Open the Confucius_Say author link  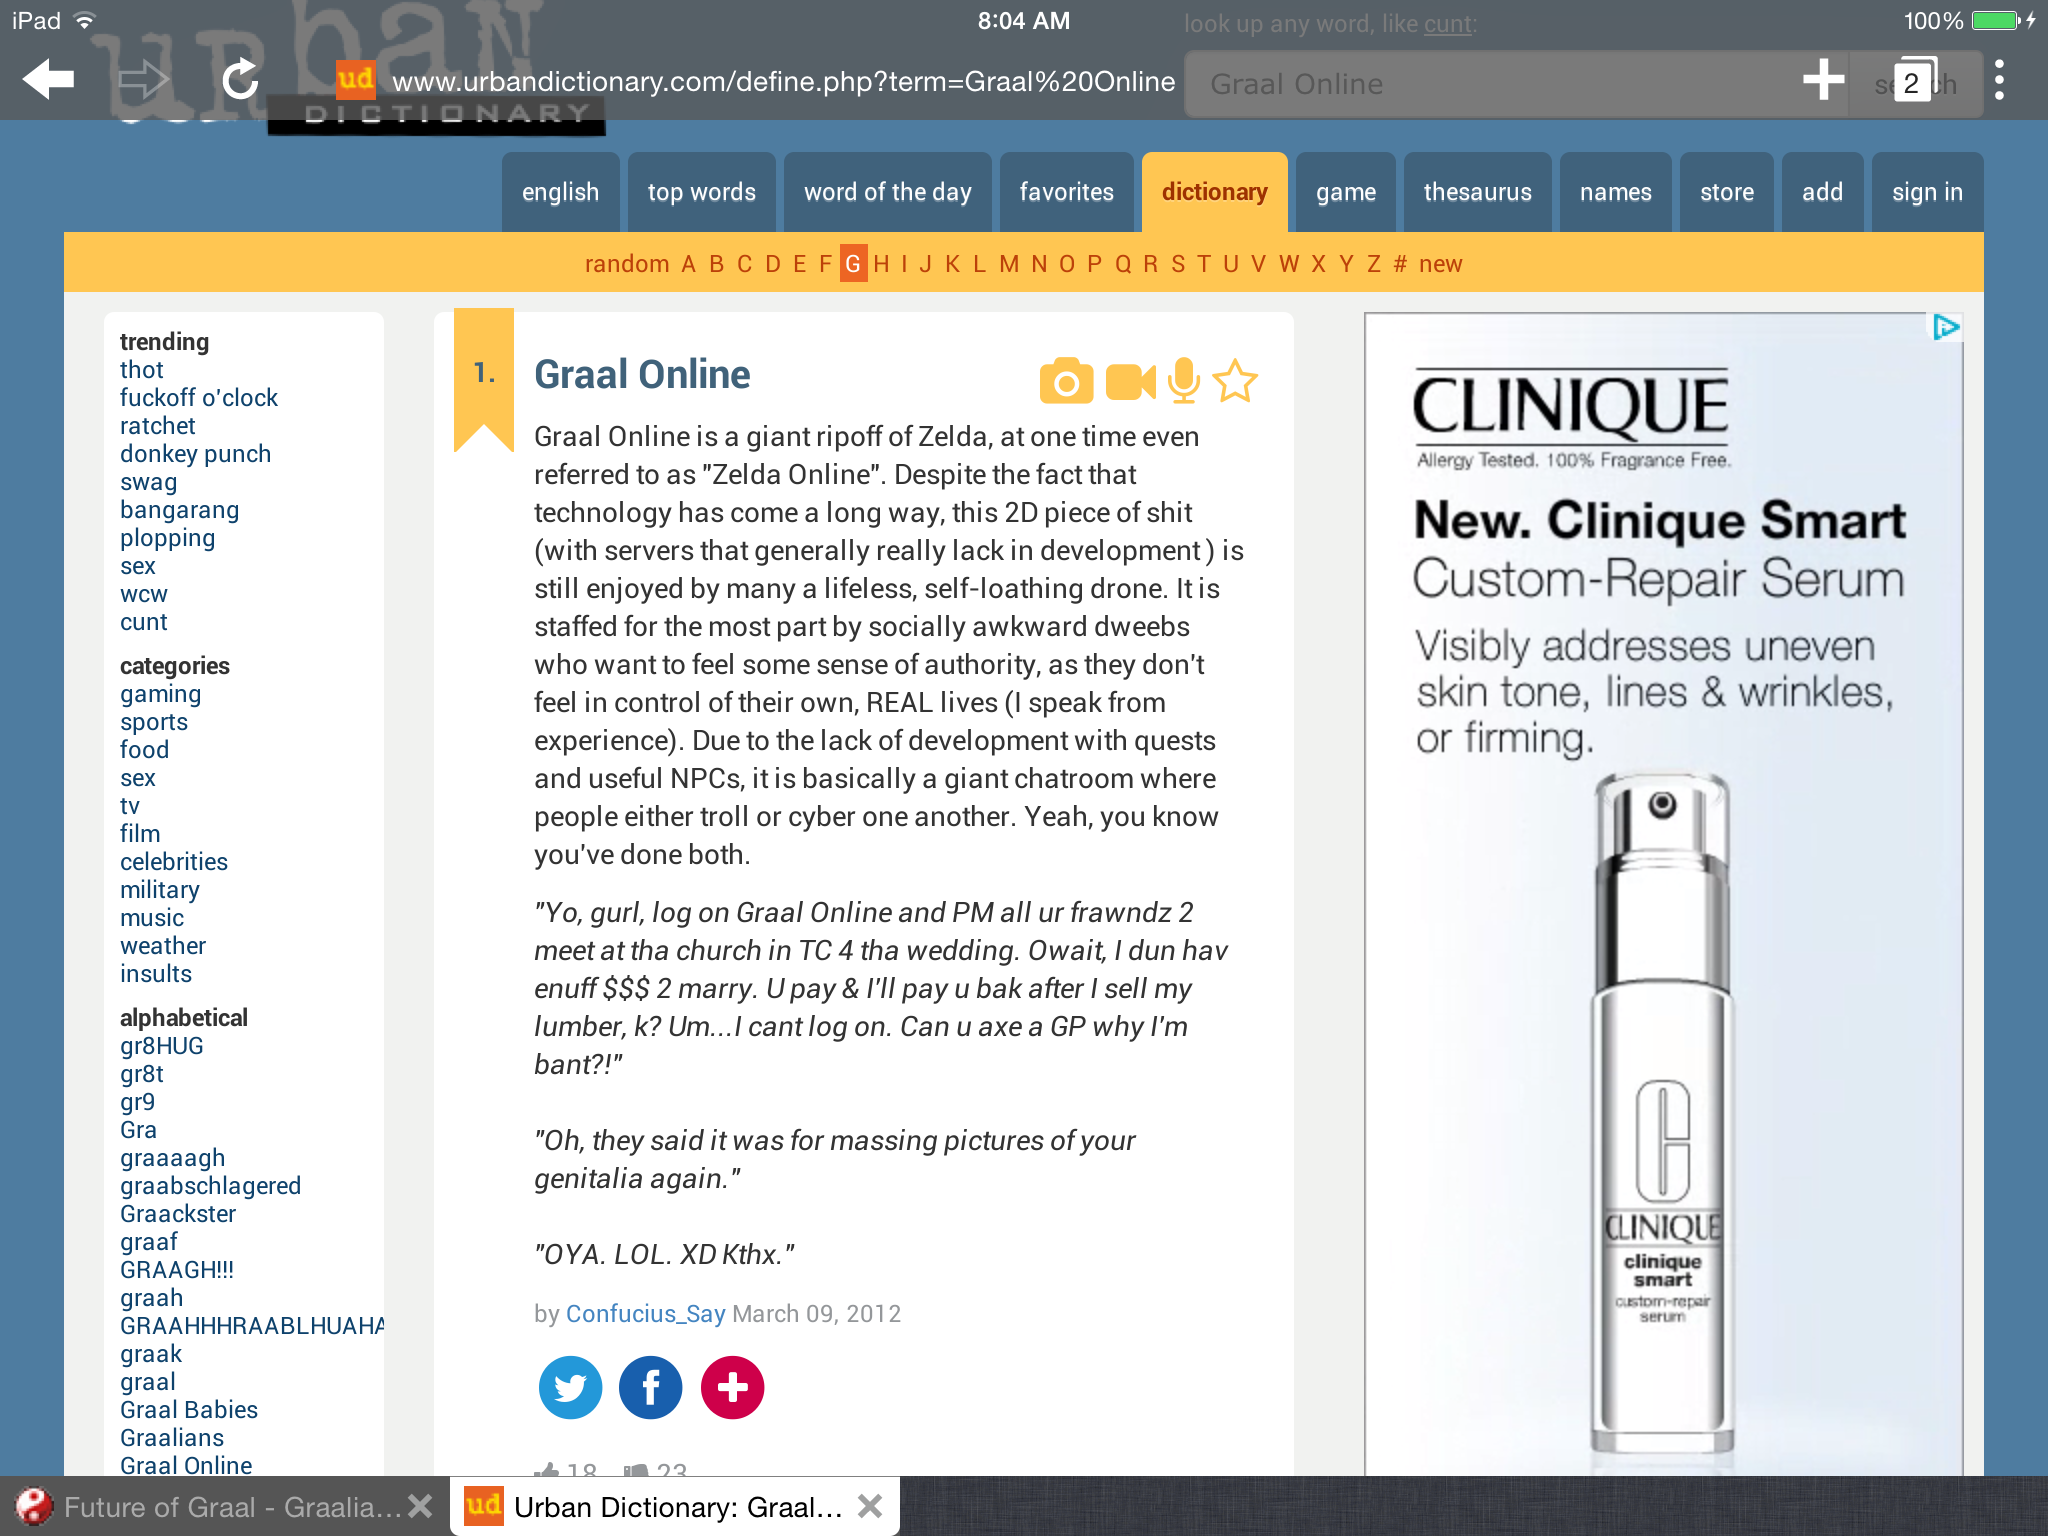[x=645, y=1313]
